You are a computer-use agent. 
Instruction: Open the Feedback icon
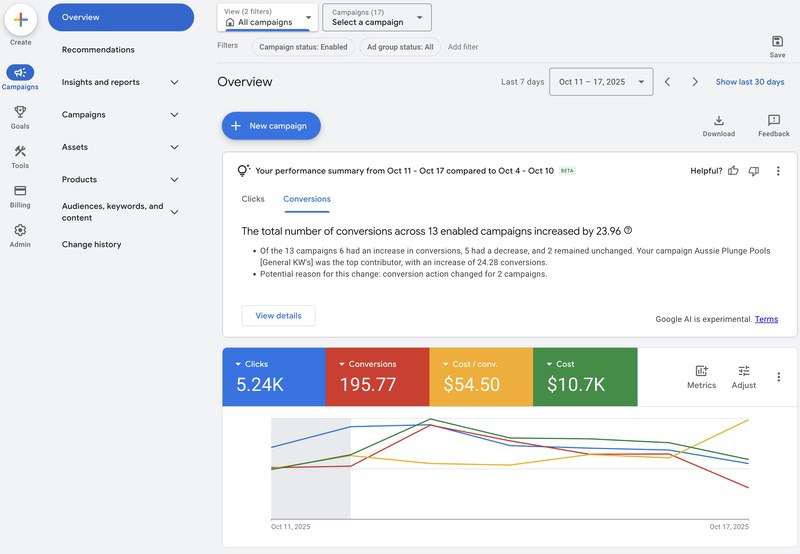pyautogui.click(x=773, y=121)
